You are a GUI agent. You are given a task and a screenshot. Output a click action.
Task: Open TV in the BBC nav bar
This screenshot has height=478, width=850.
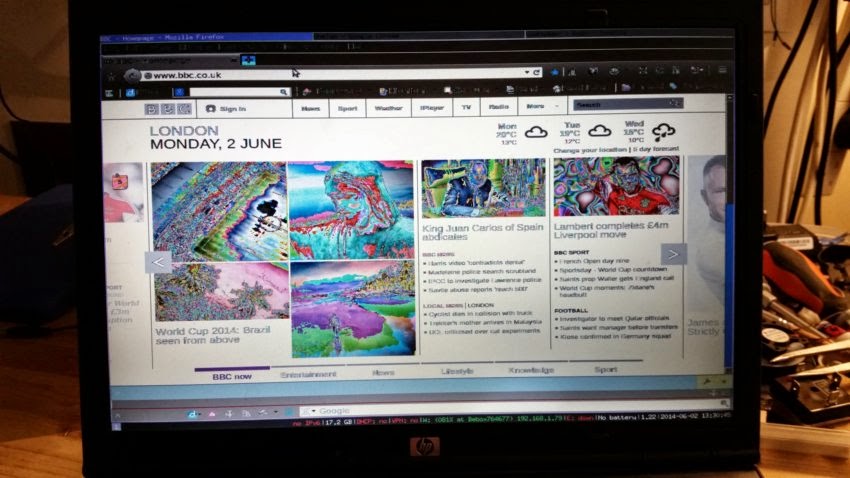[x=466, y=107]
